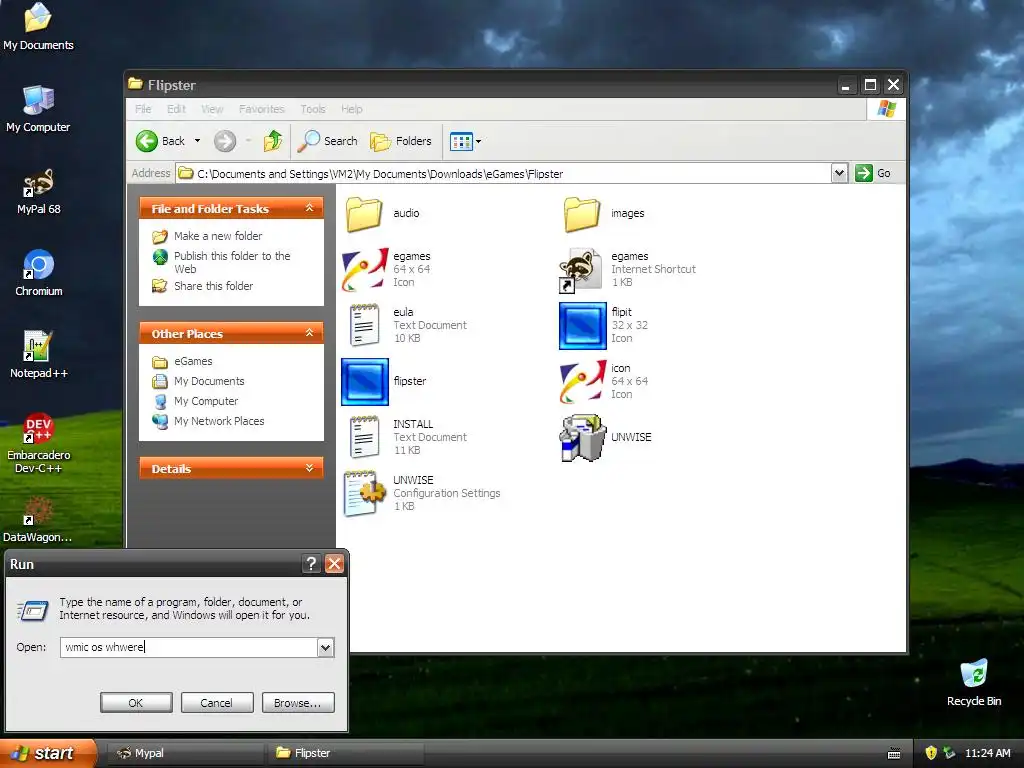Click the network connection tray icon
Viewport: 1024px width, 768px height.
(949, 753)
